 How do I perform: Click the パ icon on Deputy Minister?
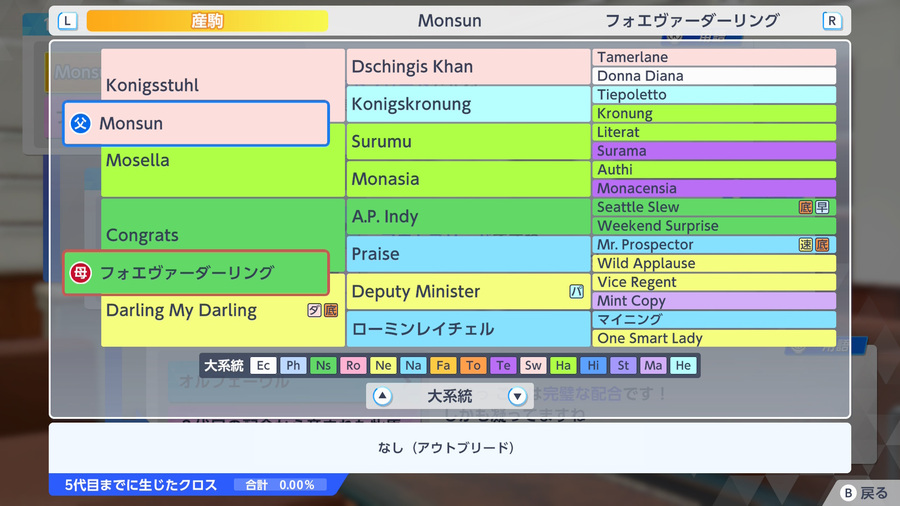point(576,291)
